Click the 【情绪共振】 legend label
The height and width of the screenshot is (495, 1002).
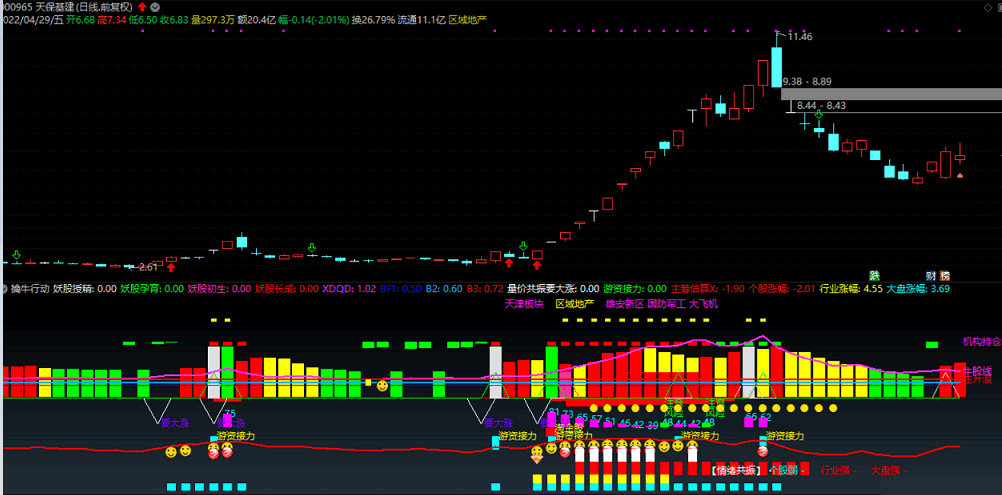[x=736, y=471]
